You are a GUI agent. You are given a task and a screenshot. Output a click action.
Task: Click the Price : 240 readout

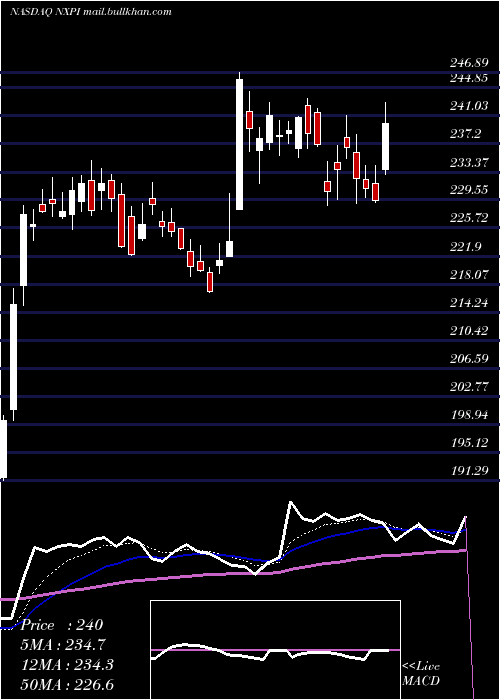tap(62, 625)
